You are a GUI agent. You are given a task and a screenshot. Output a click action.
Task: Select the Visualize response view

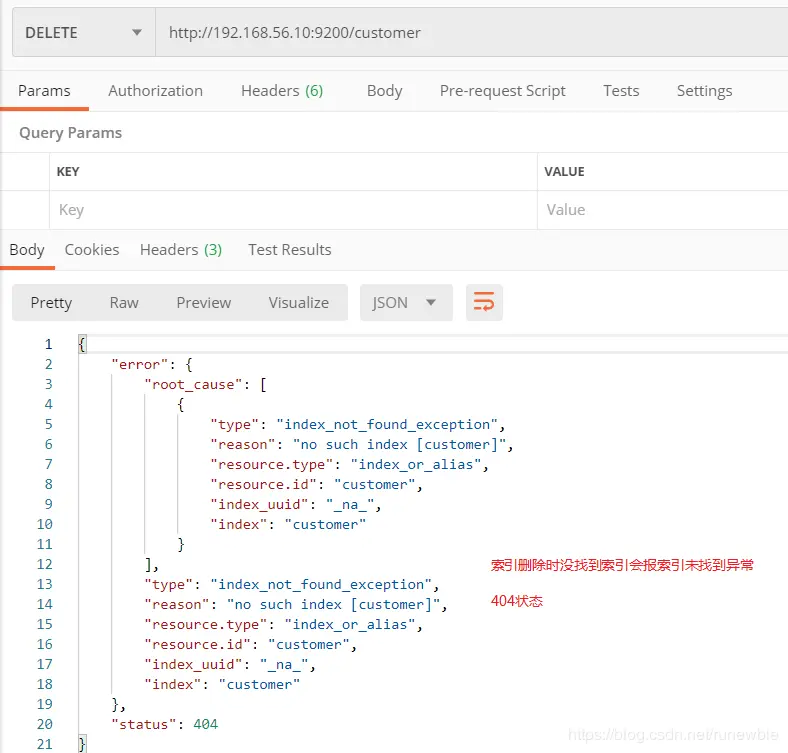[x=298, y=302]
